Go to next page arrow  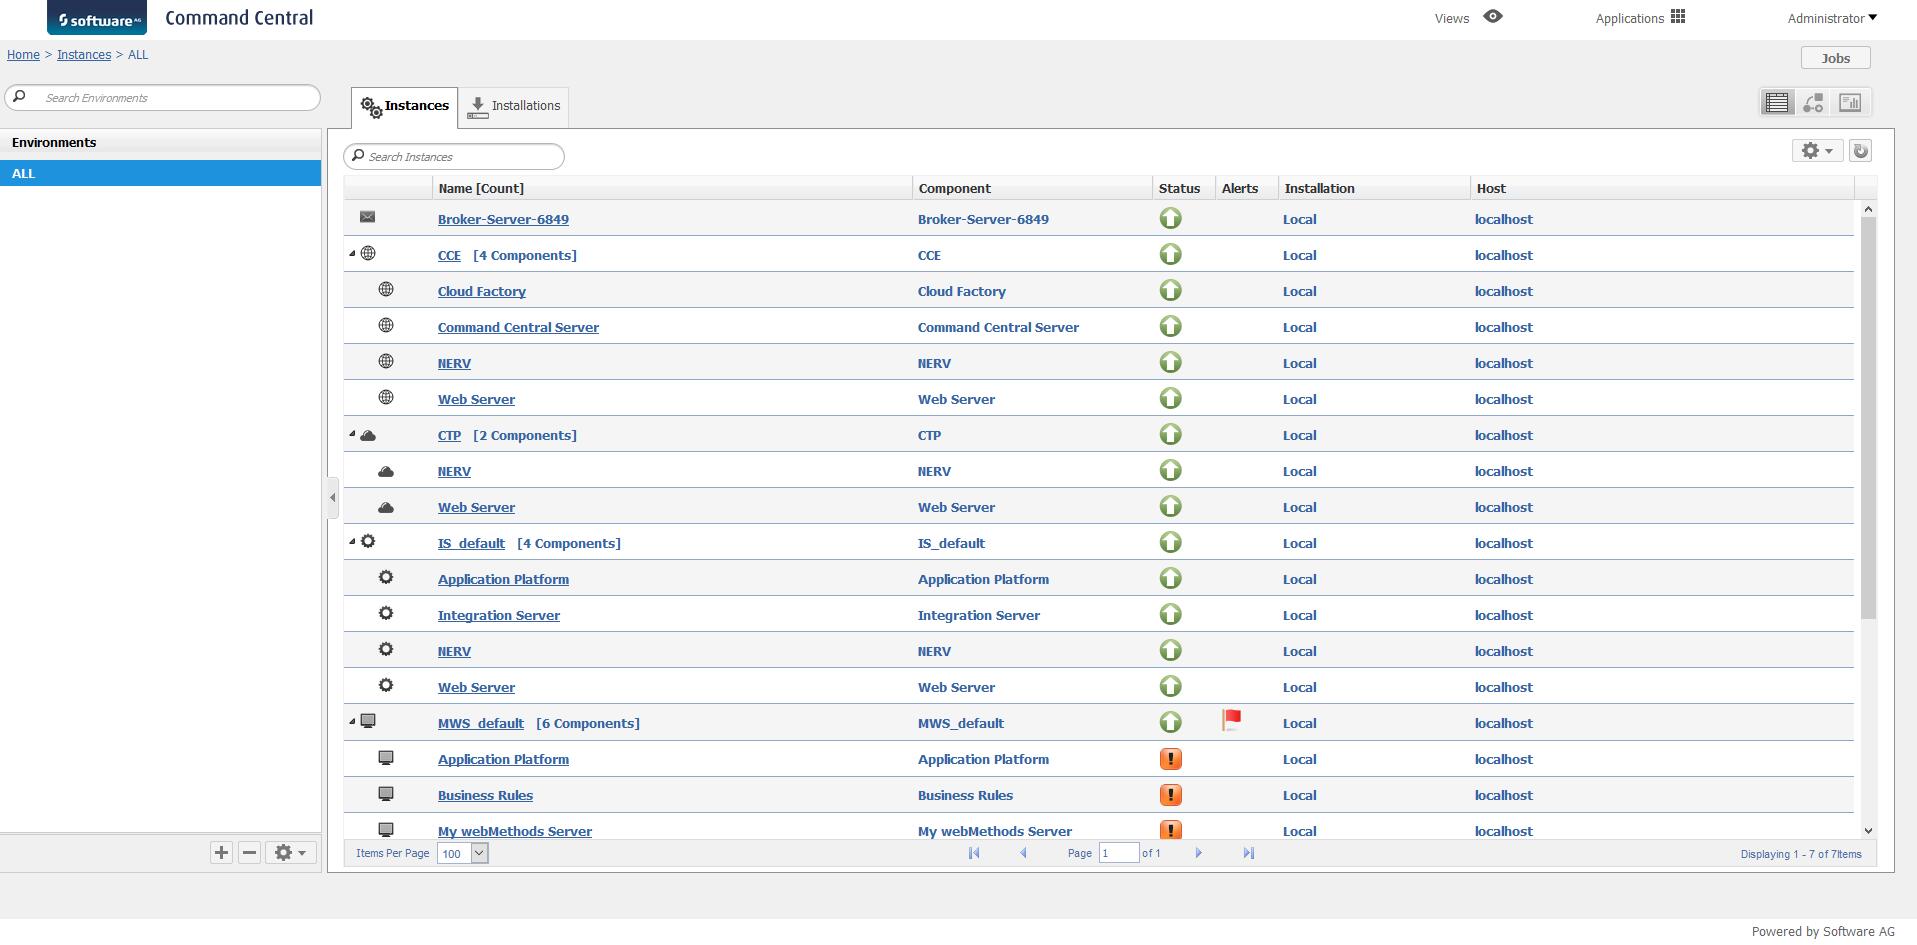1198,853
